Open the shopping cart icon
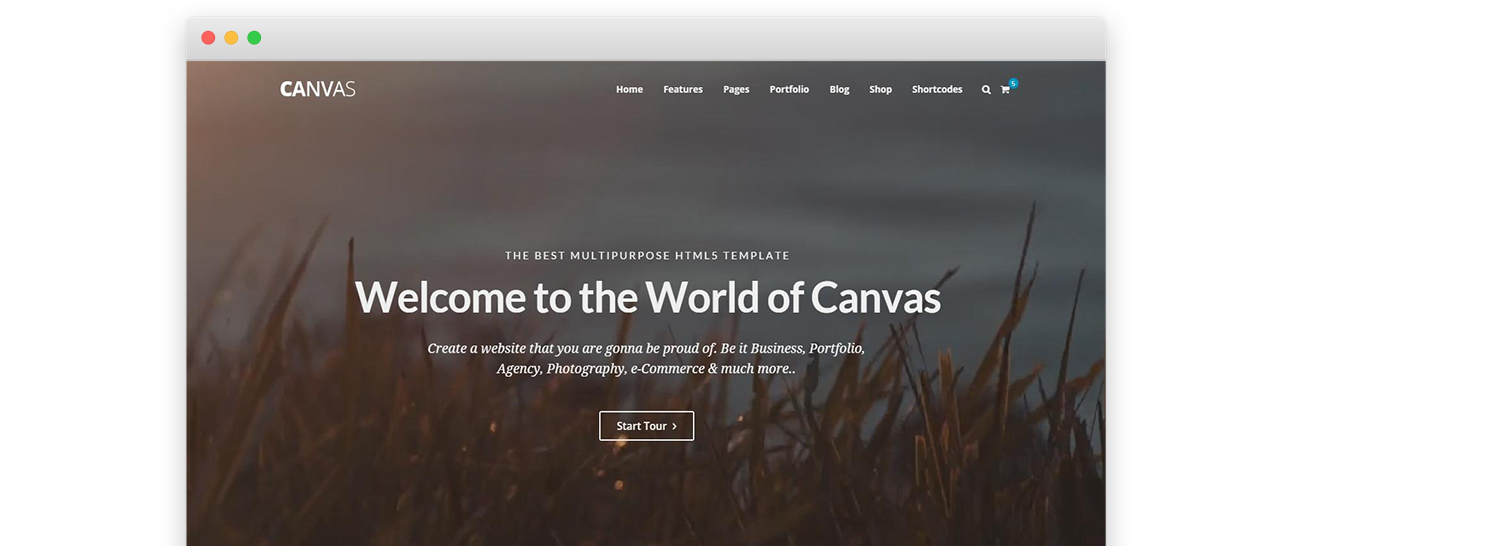This screenshot has width=1500, height=546. click(1005, 90)
